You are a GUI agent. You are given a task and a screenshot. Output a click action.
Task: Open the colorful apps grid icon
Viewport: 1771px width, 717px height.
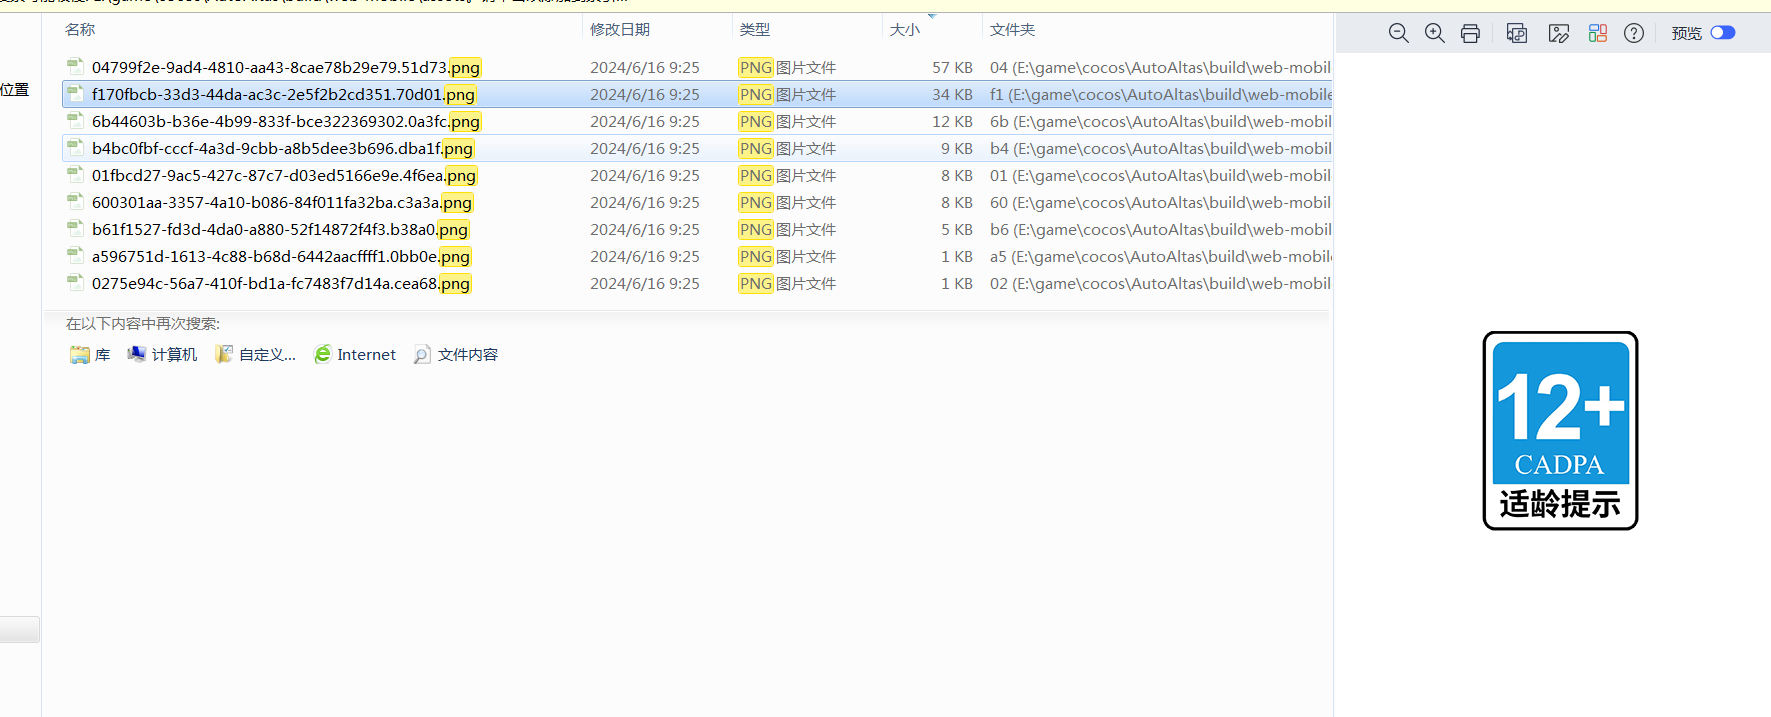[x=1598, y=33]
